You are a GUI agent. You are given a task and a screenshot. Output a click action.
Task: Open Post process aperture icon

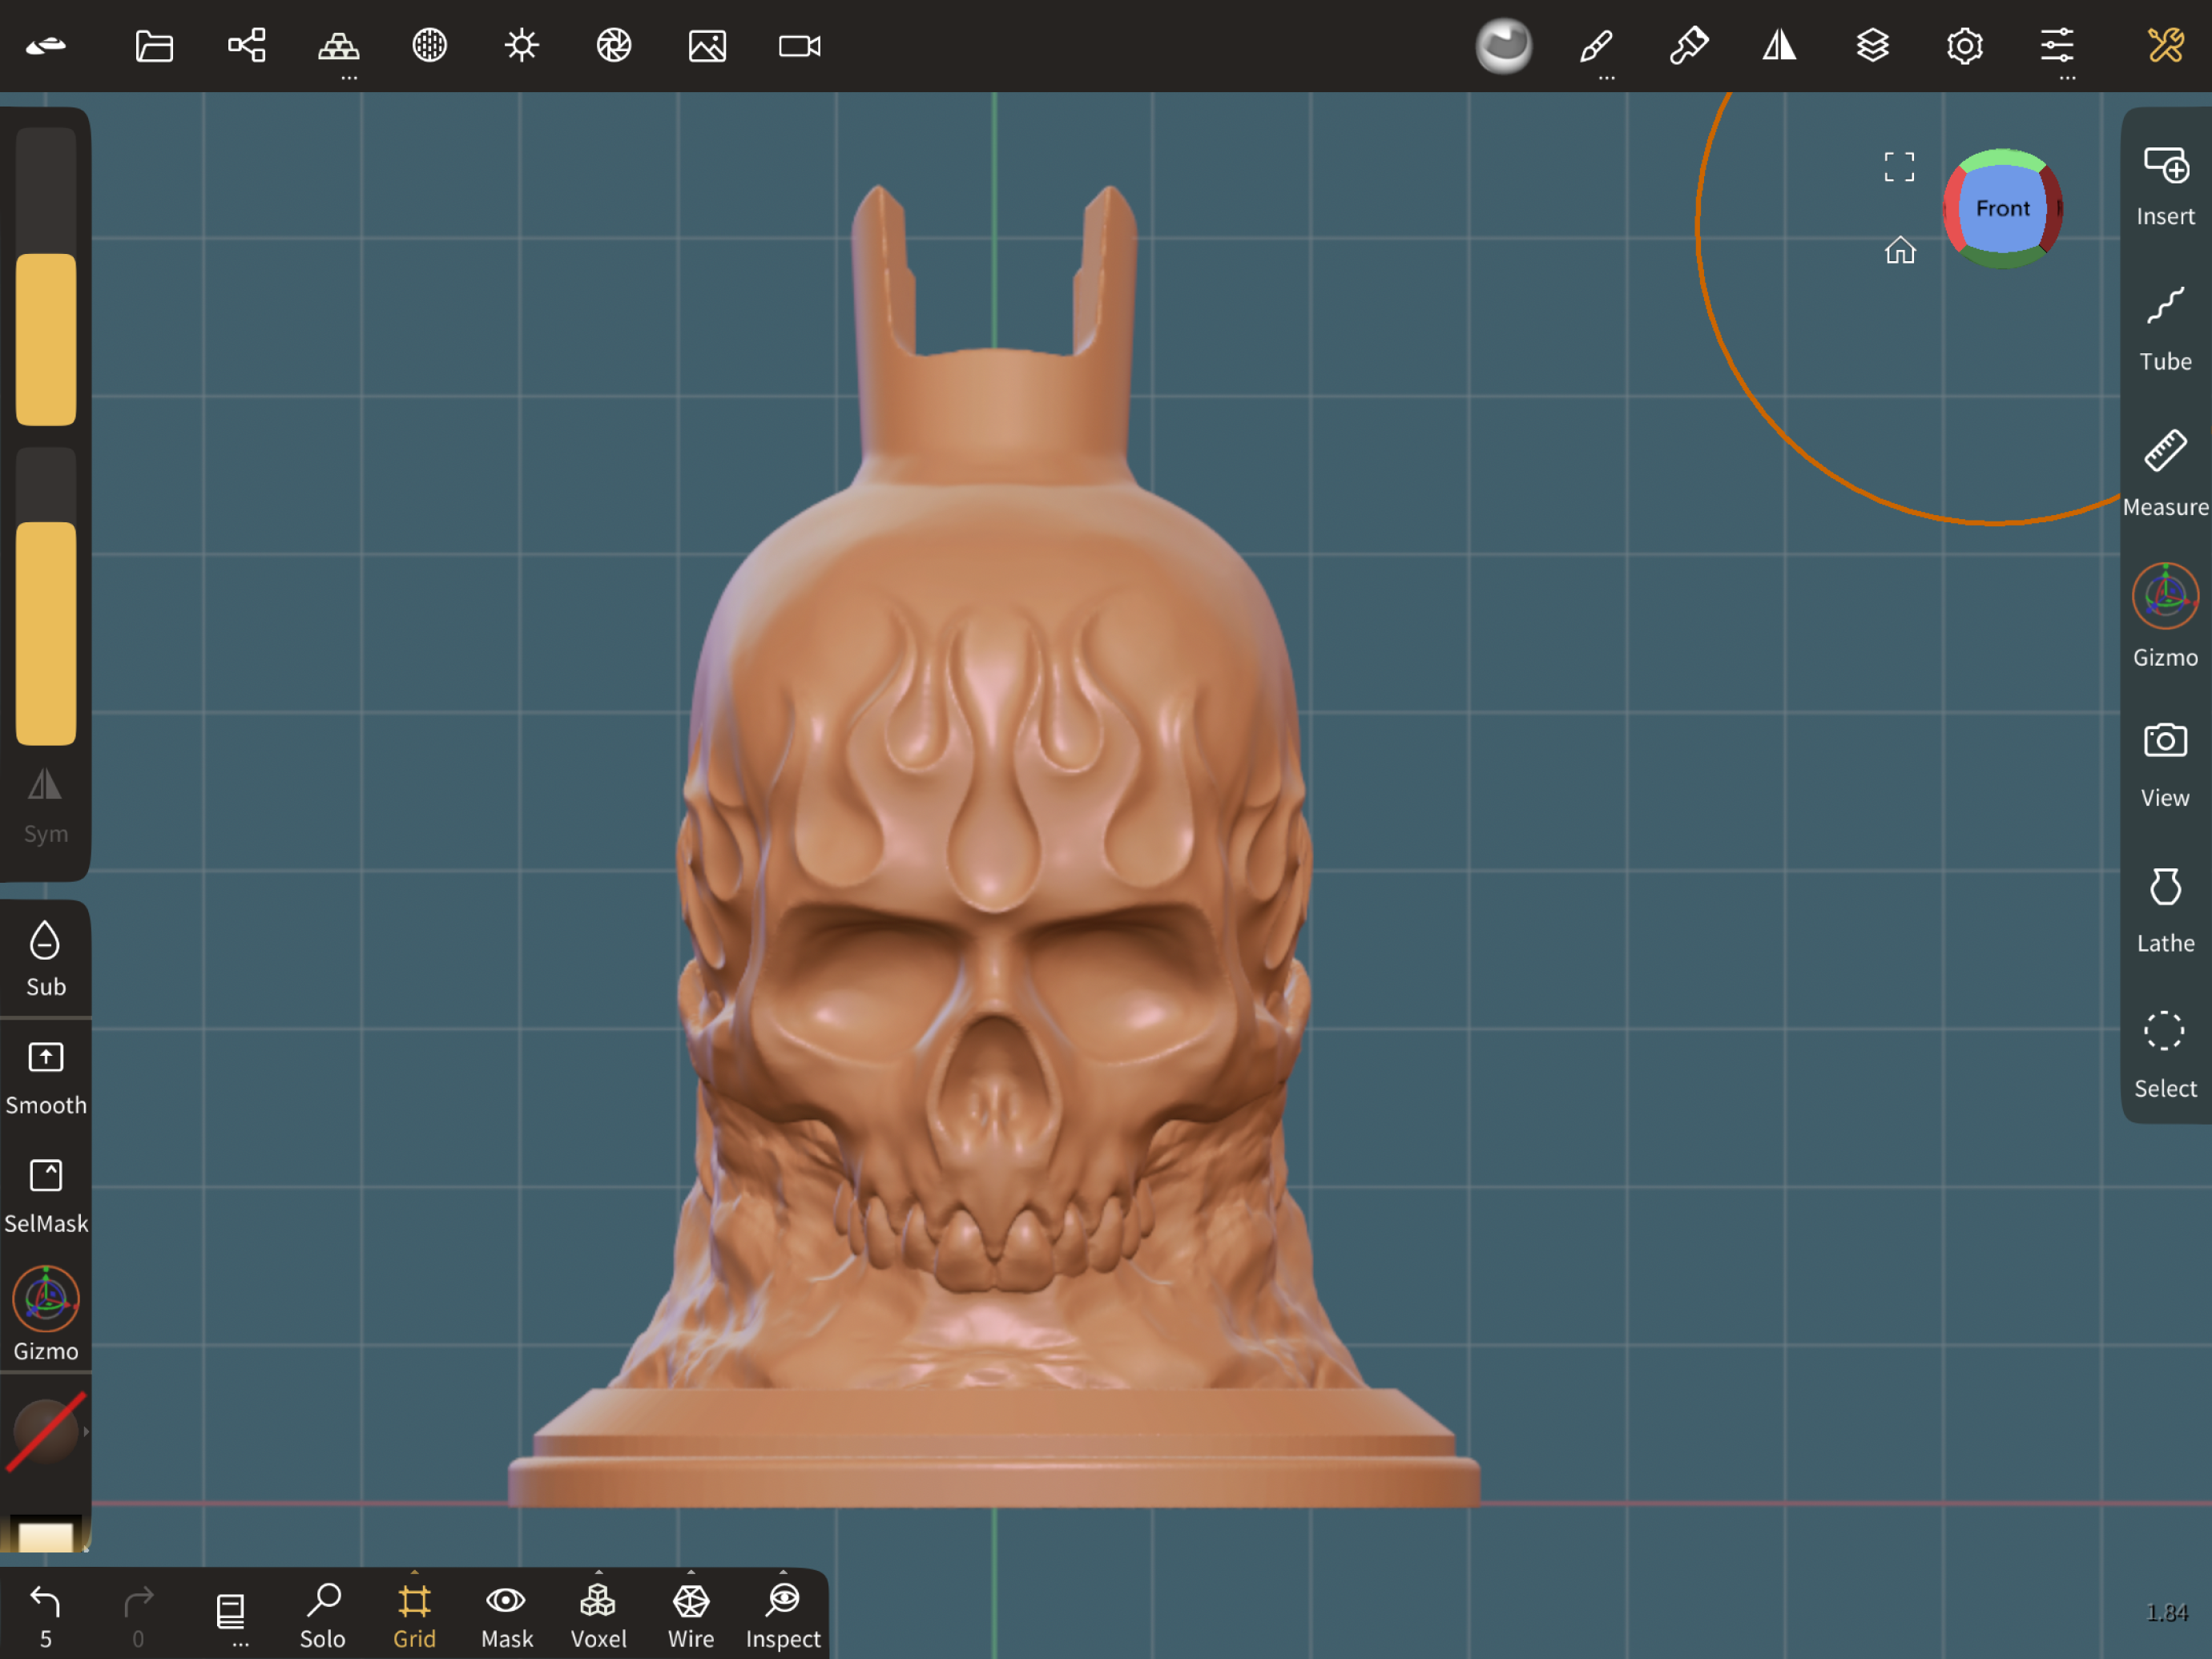614,46
